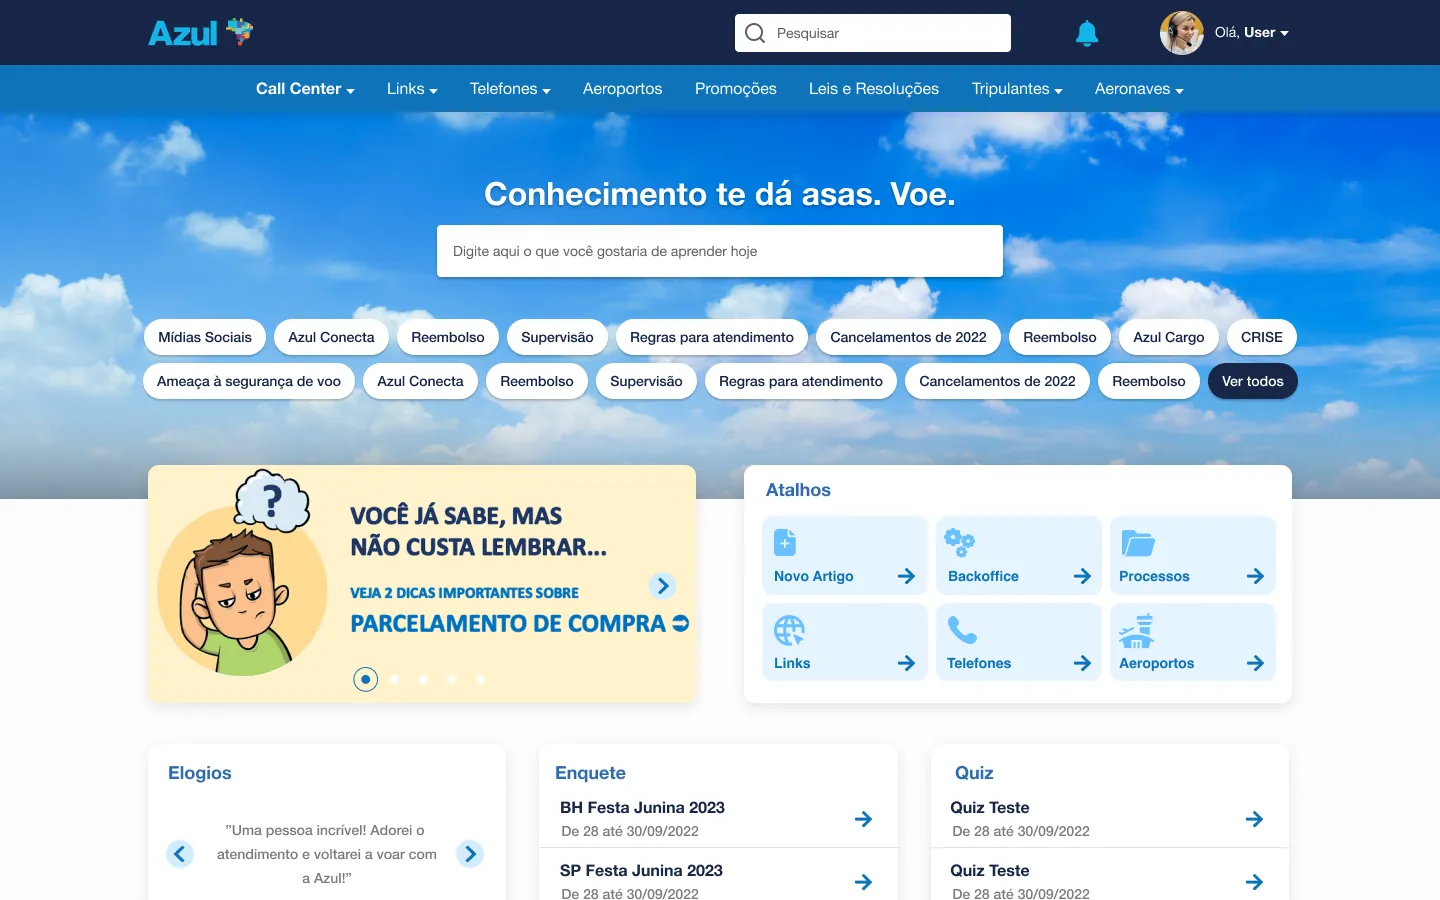Open the Aeroportos tower icon

(1136, 630)
